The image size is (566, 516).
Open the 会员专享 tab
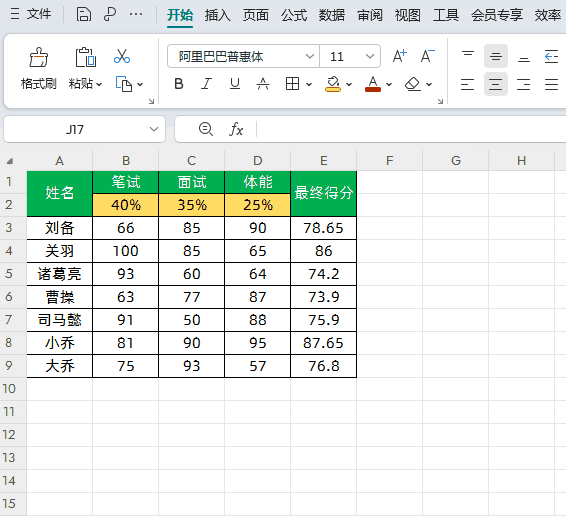[x=497, y=15]
